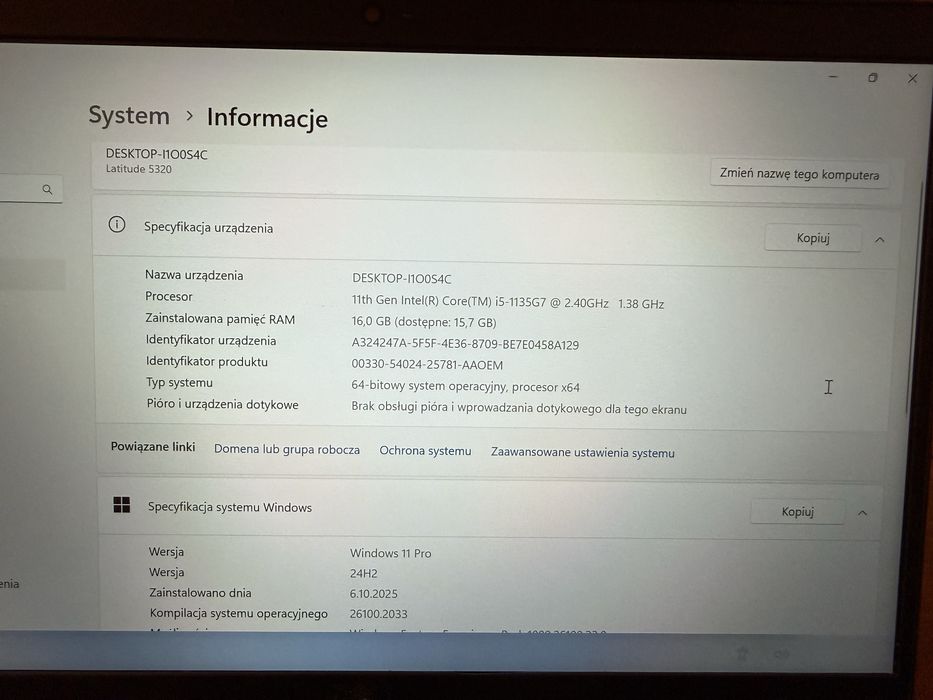Collapse the Specyfikacja systemu Windows section chevron

click(x=863, y=513)
